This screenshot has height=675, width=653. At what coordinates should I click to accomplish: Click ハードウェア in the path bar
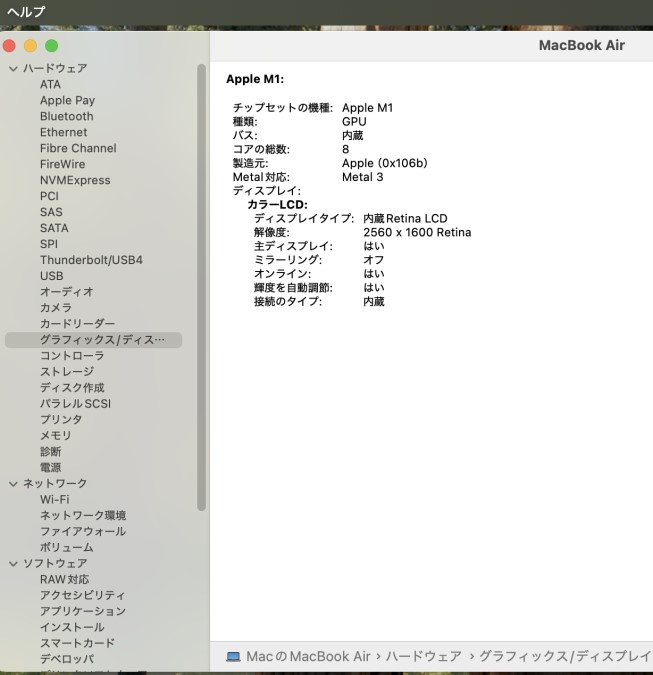pyautogui.click(x=424, y=656)
